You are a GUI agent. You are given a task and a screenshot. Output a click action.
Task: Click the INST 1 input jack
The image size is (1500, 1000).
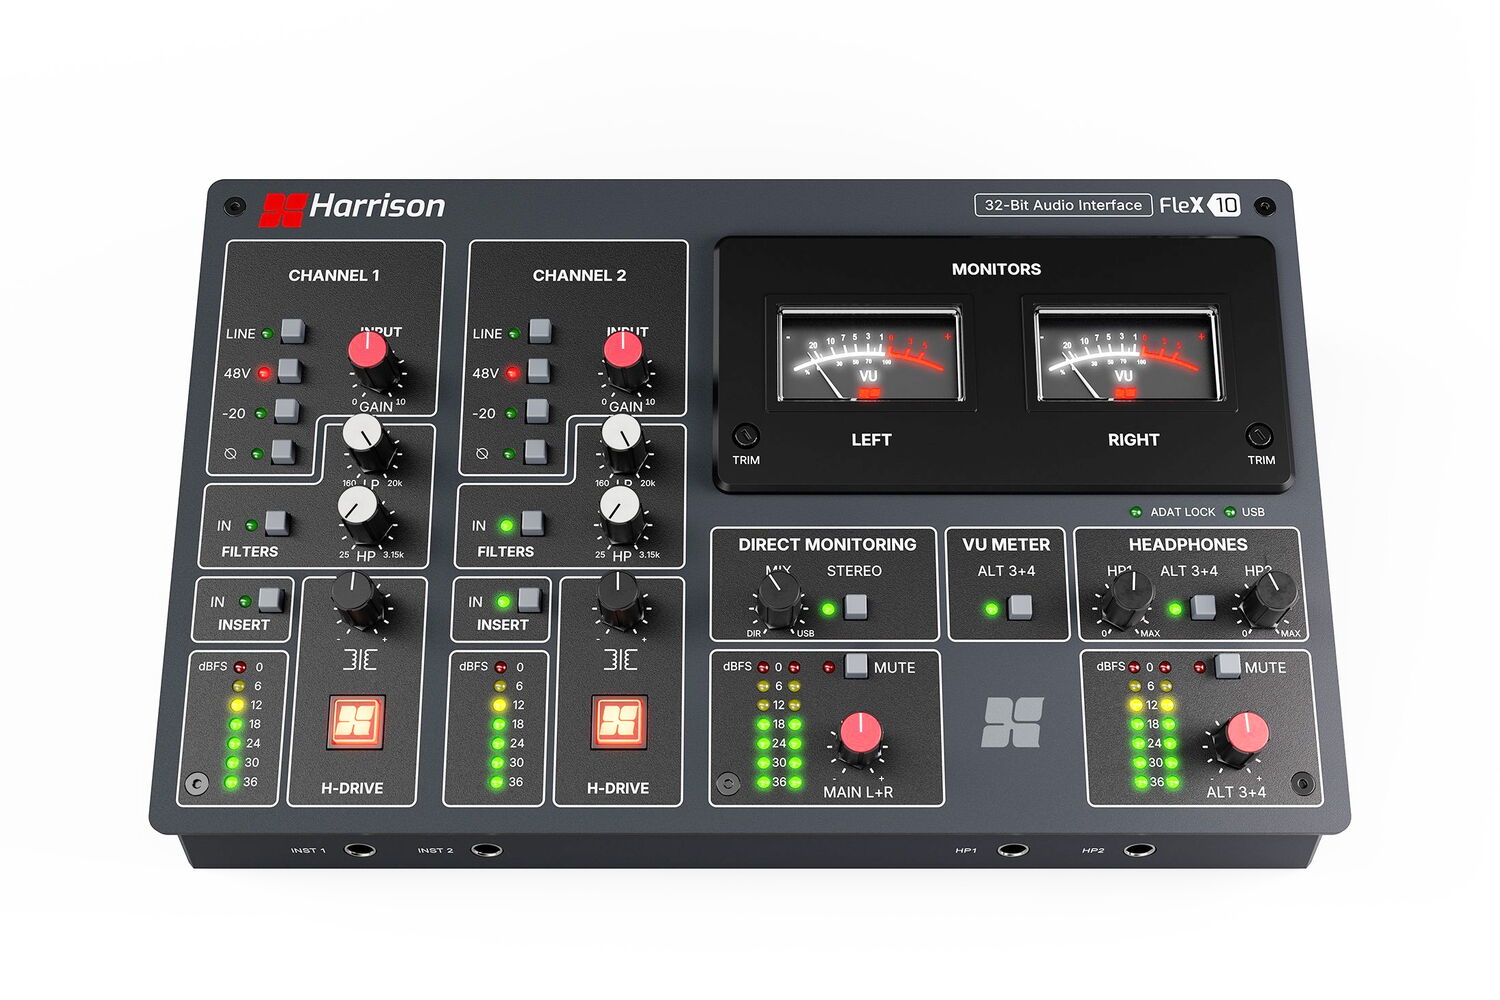[360, 850]
